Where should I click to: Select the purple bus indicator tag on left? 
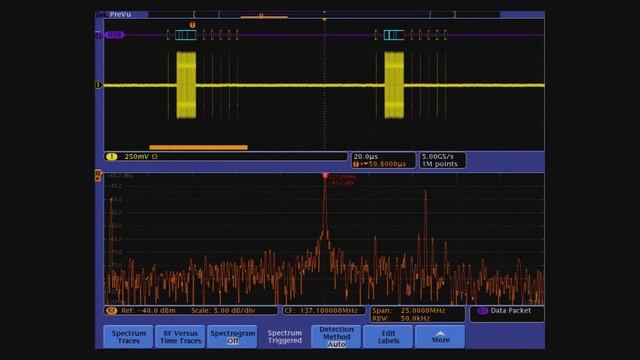[x=114, y=35]
